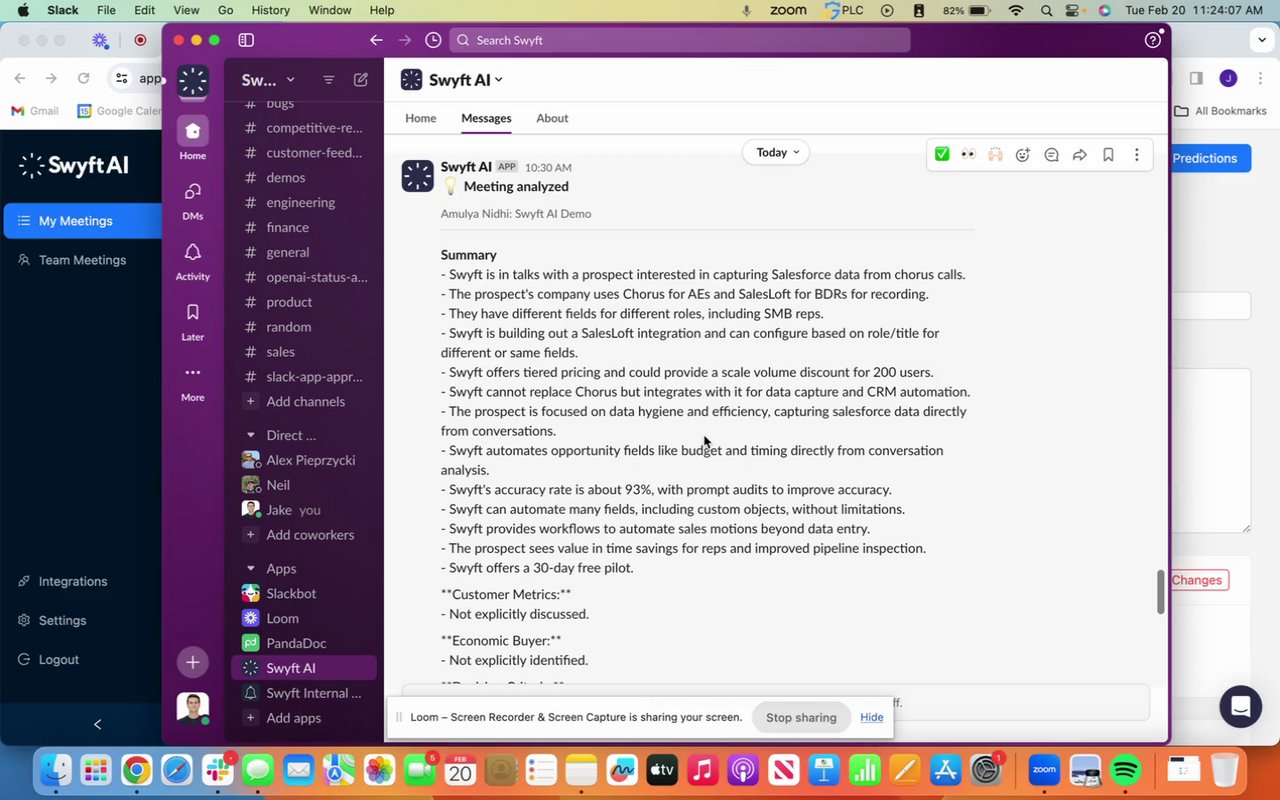
Task: React with raised hands emoji
Action: tap(995, 155)
